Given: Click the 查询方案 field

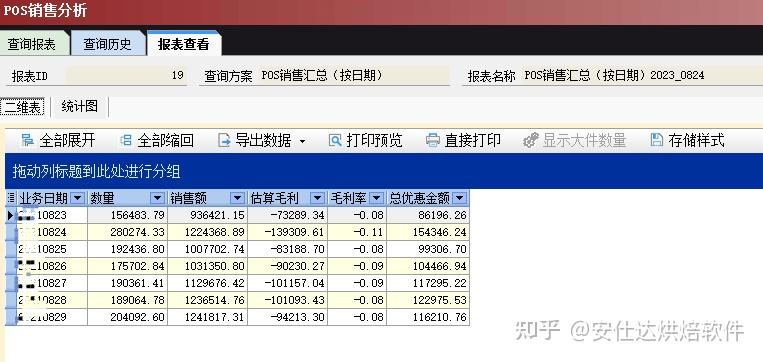Looking at the screenshot, I should tap(354, 75).
